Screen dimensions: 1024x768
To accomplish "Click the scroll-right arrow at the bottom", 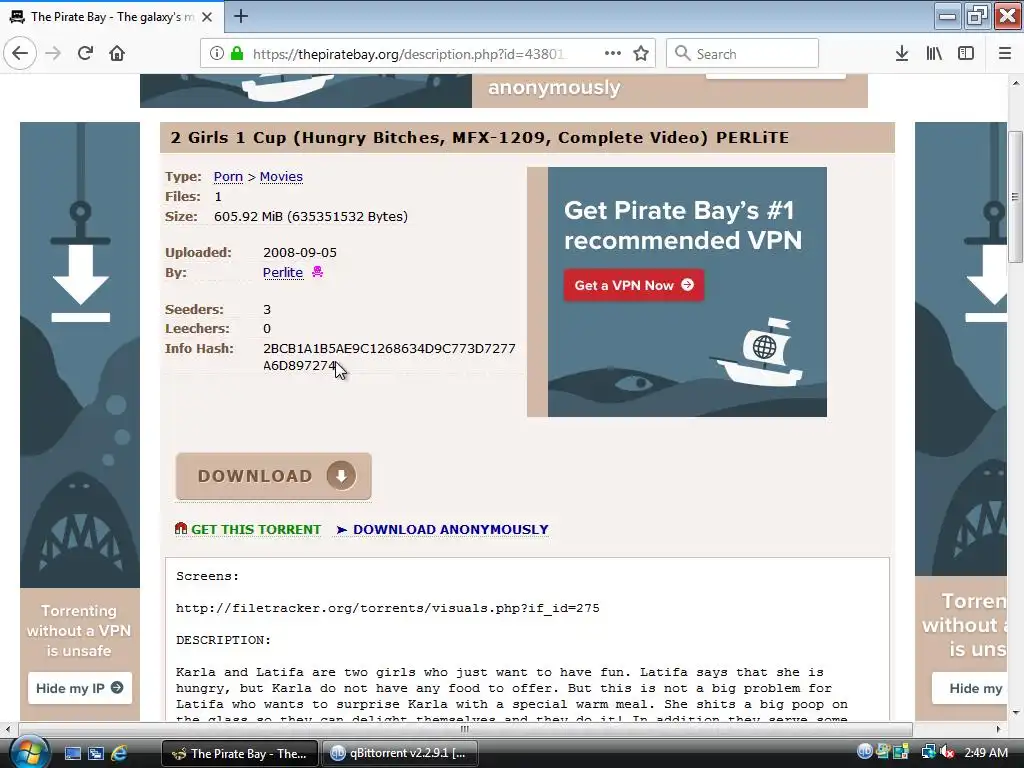I will click(998, 729).
